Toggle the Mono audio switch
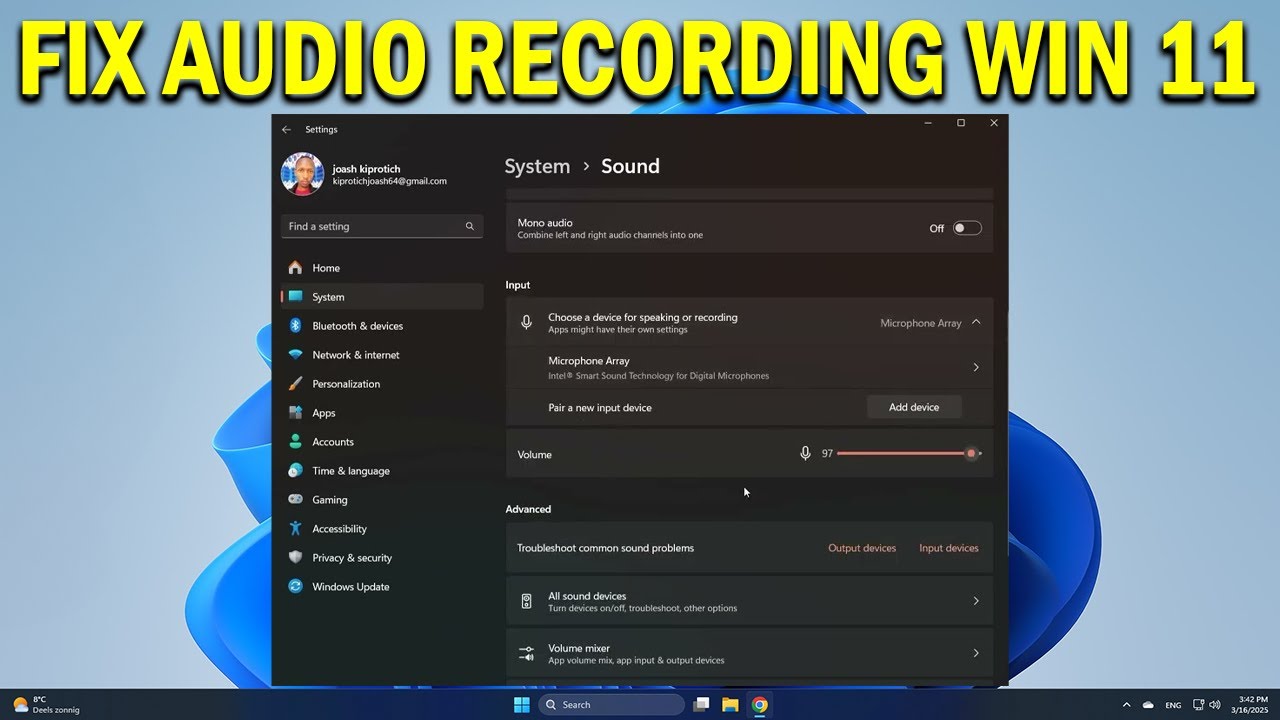Image resolution: width=1280 pixels, height=720 pixels. [x=967, y=228]
